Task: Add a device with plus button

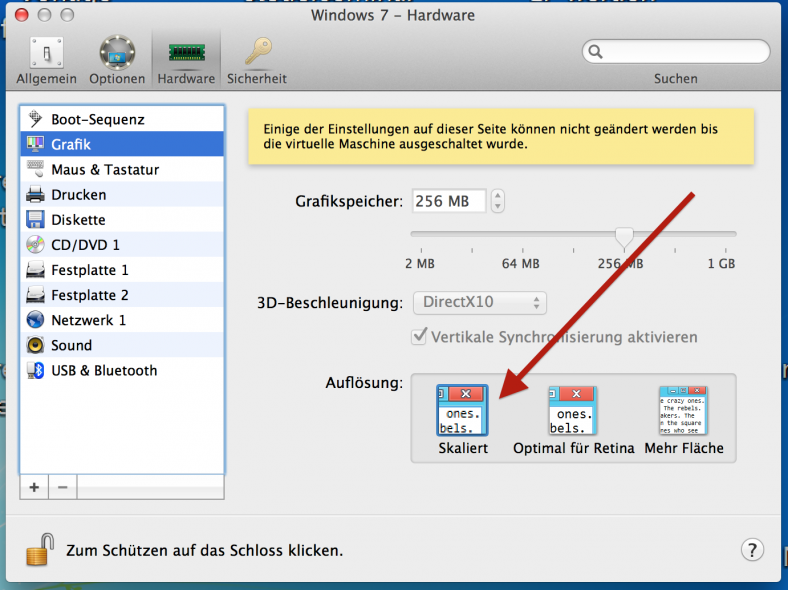Action: [34, 487]
